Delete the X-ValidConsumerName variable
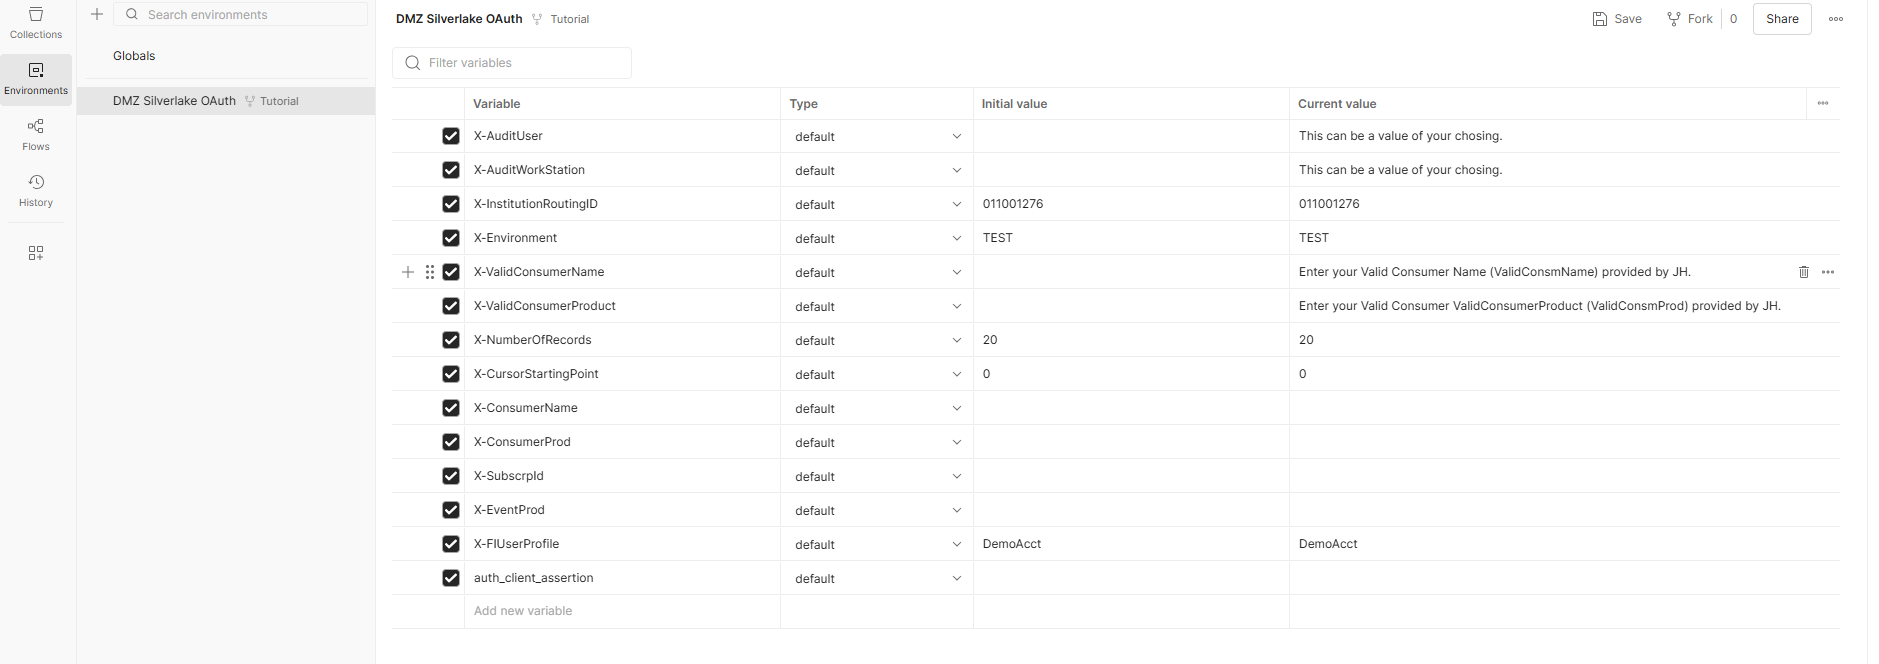The width and height of the screenshot is (1879, 664). [x=1803, y=271]
